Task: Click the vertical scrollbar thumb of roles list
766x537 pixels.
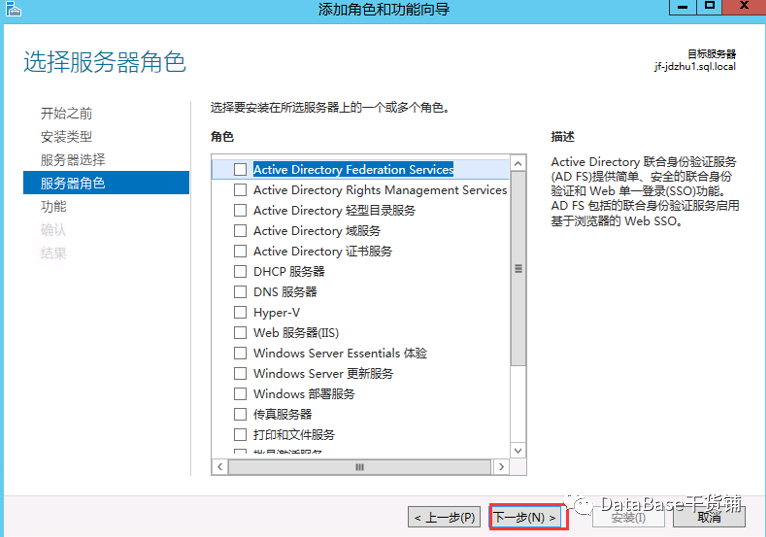Action: point(518,268)
